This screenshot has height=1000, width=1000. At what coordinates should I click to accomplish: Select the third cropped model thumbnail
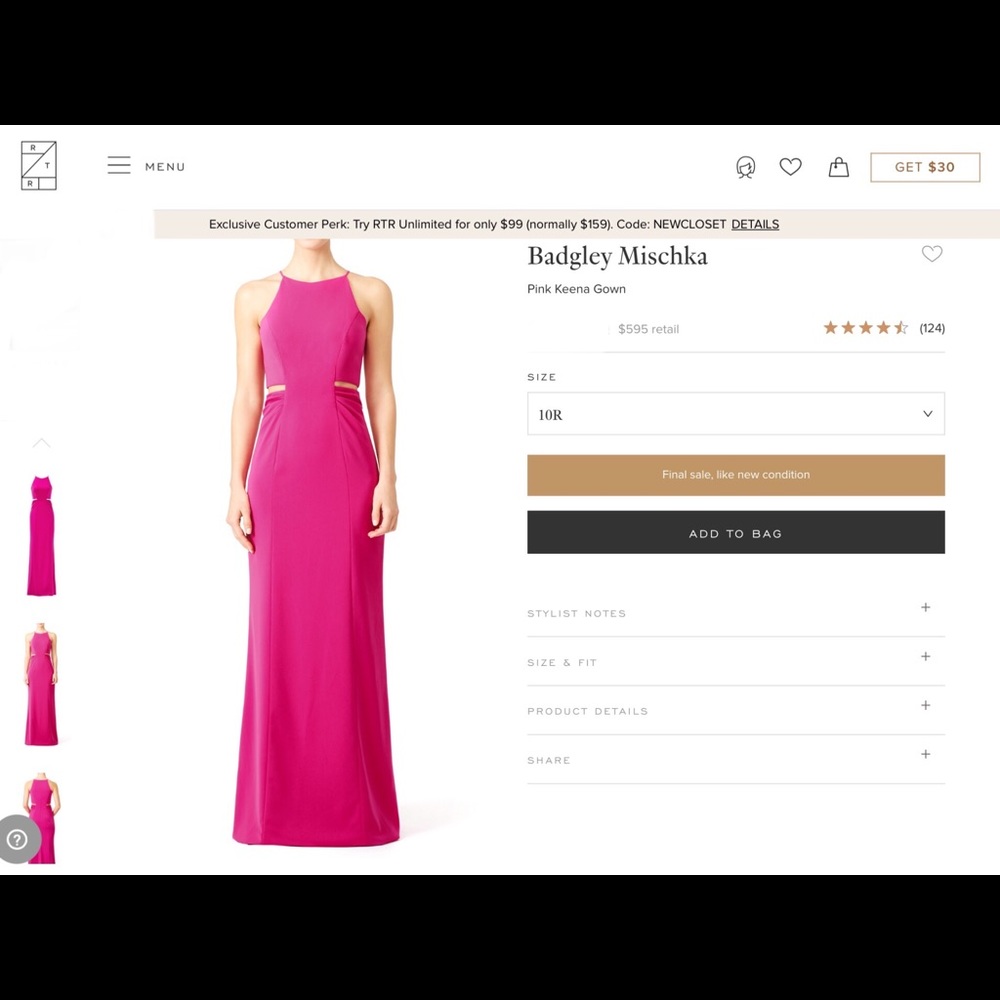(x=41, y=818)
